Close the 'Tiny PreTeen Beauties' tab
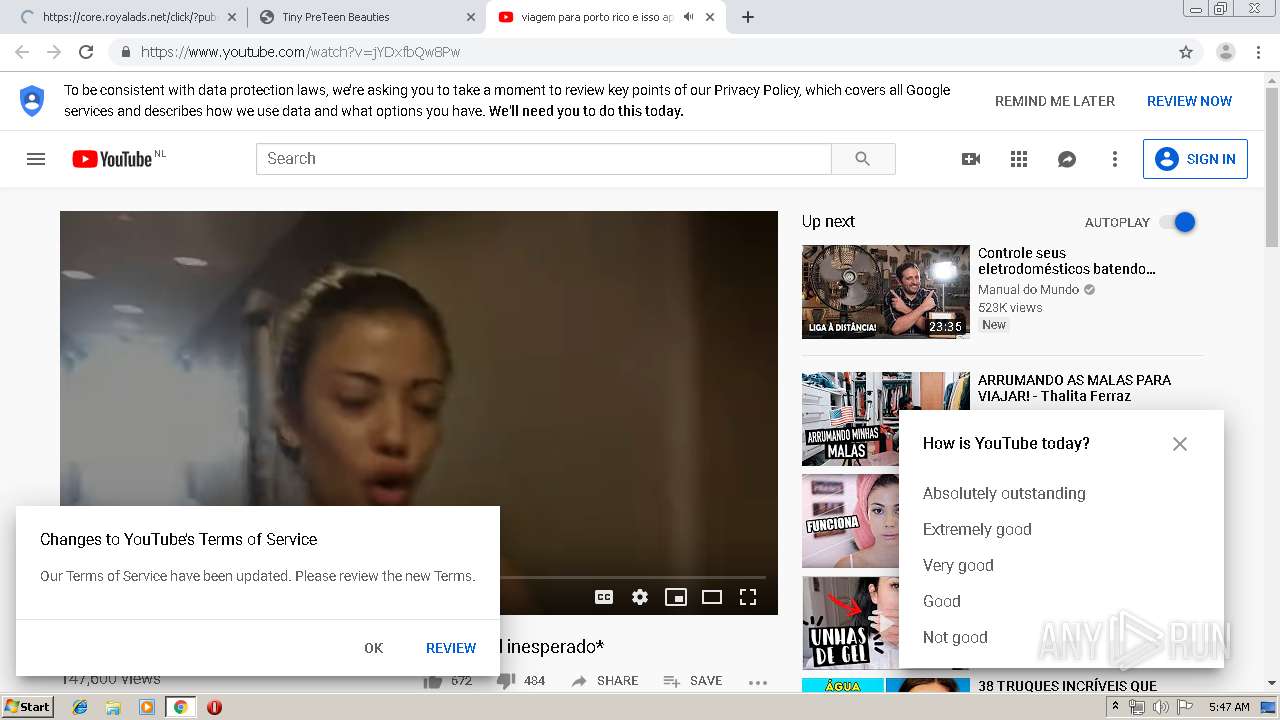Viewport: 1280px width, 720px height. (x=470, y=17)
